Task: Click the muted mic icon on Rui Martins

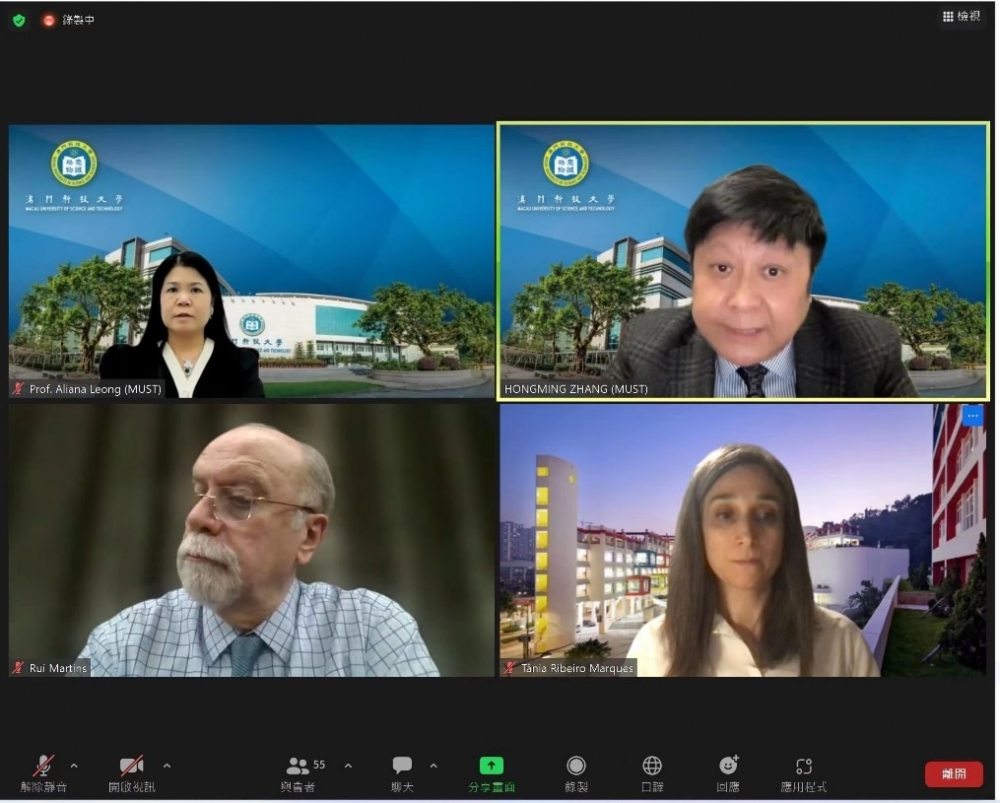Action: (18, 668)
